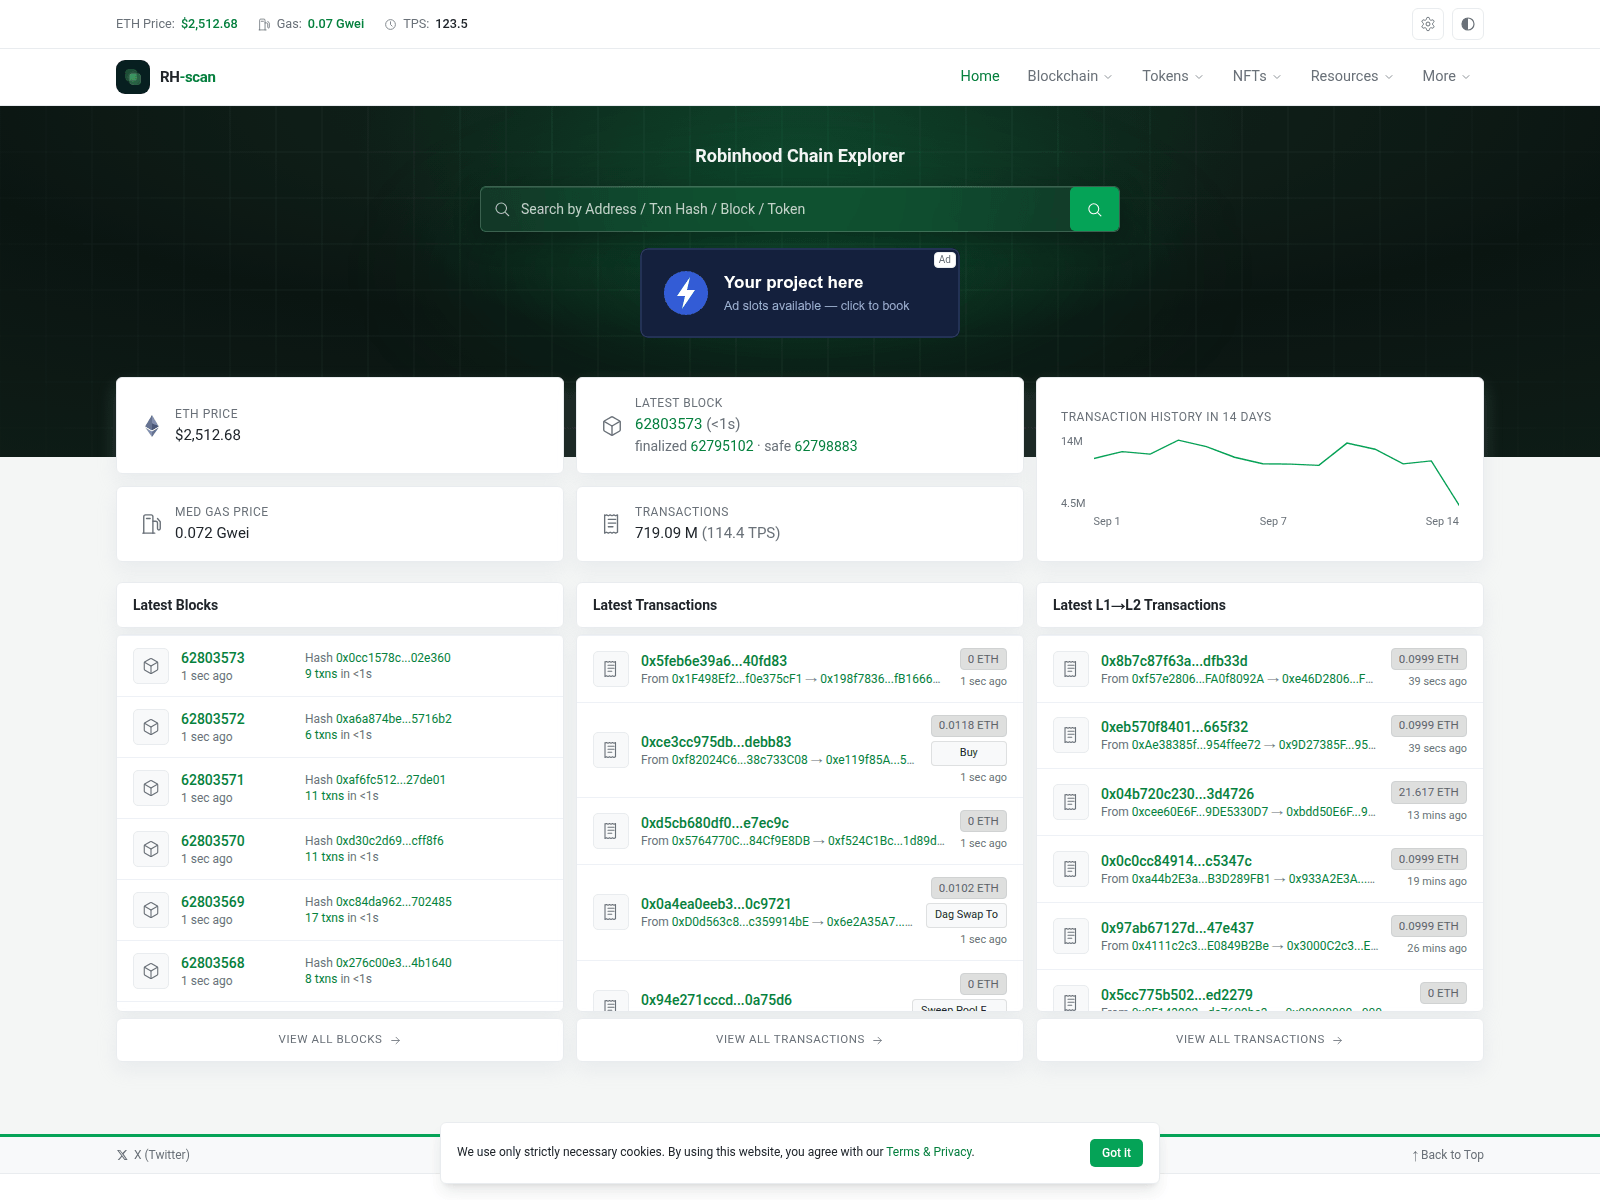Screen dimensions: 1600x1200
Task: Click the document icon beside Transactions stat
Action: [x=611, y=524]
